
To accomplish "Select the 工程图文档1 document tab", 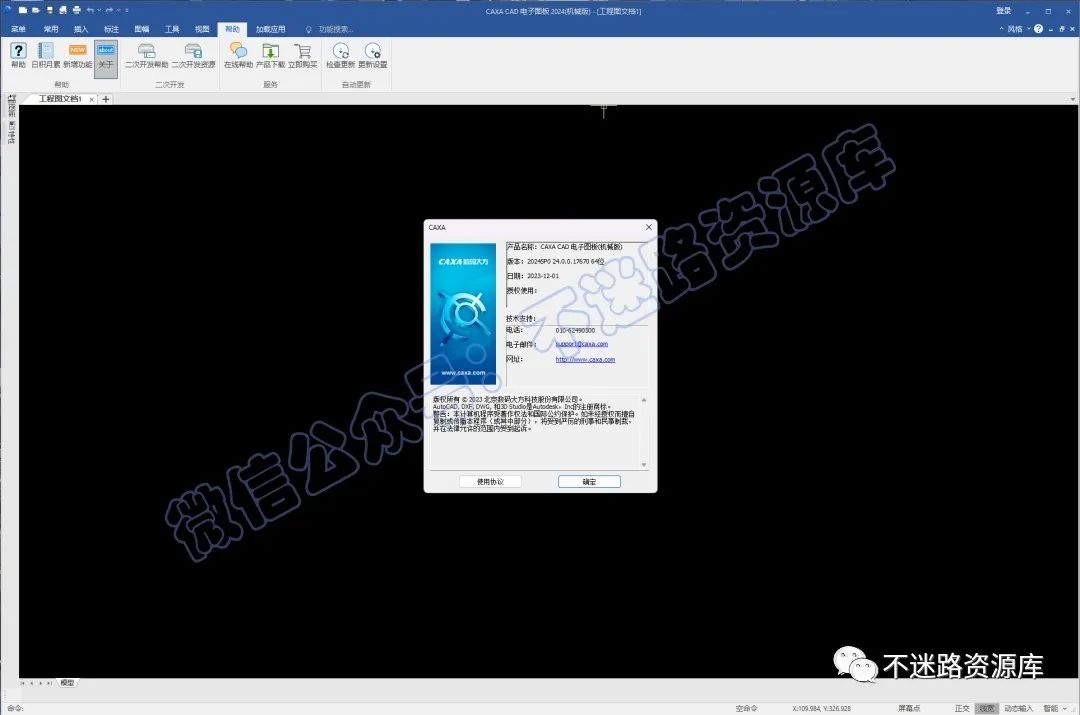I will coord(60,99).
